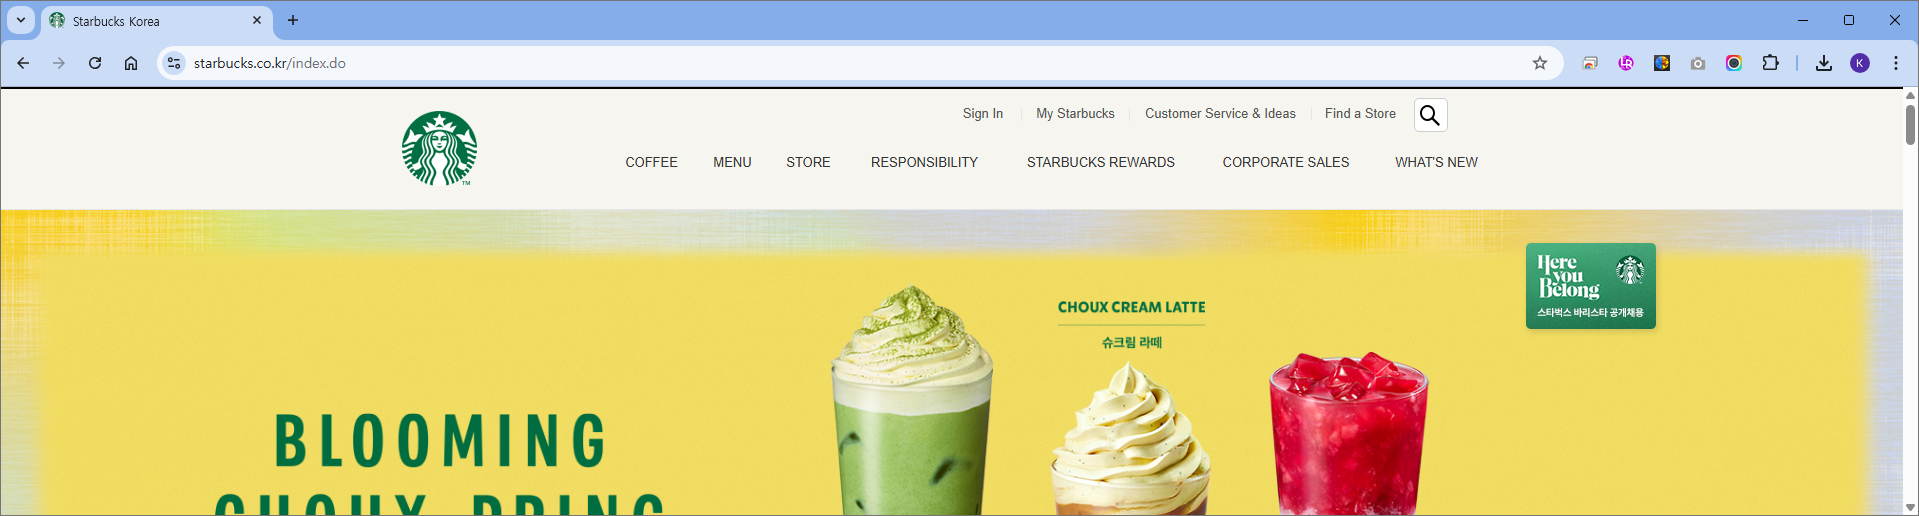Open the site search magnifier icon
The width and height of the screenshot is (1919, 516).
pyautogui.click(x=1430, y=115)
